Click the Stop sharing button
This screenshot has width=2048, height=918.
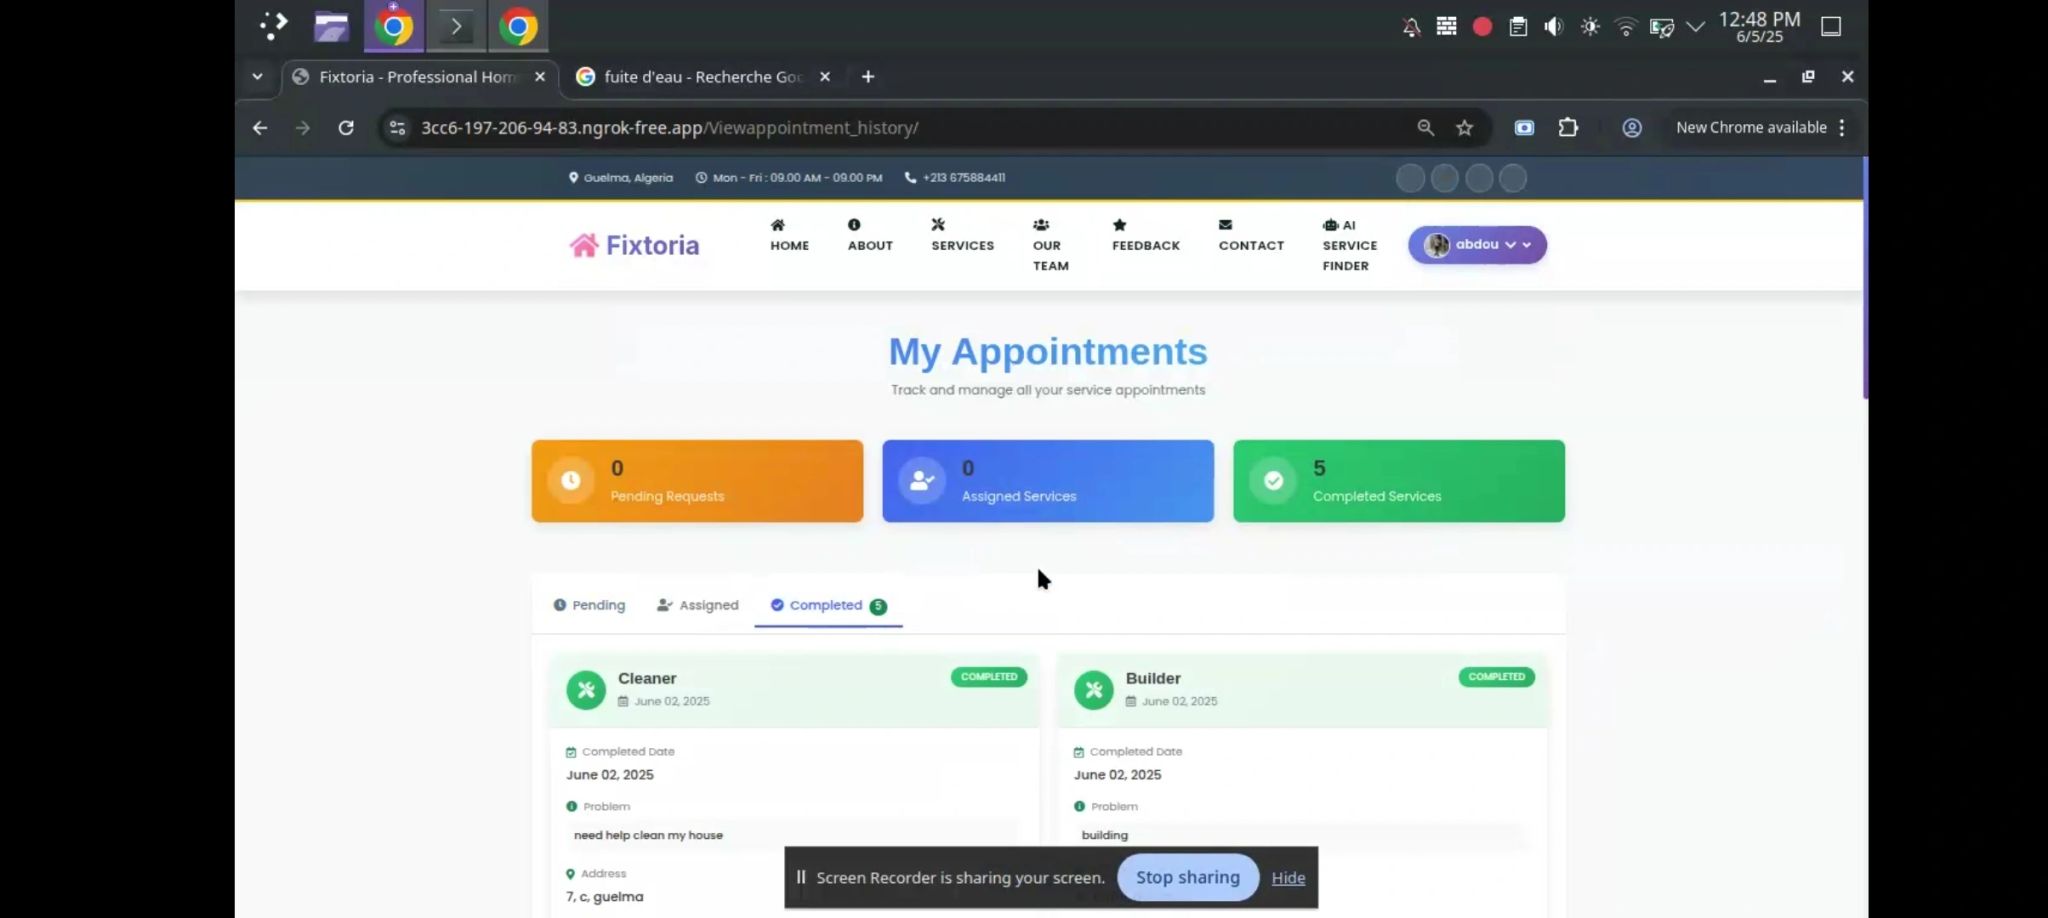tap(1186, 877)
